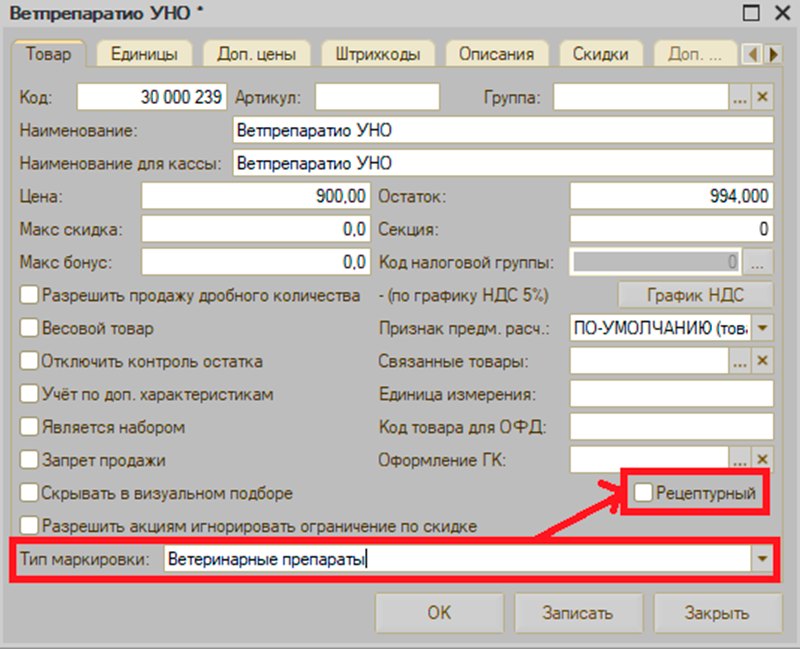Save changes with Записать
Viewport: 800px width, 649px height.
[578, 612]
